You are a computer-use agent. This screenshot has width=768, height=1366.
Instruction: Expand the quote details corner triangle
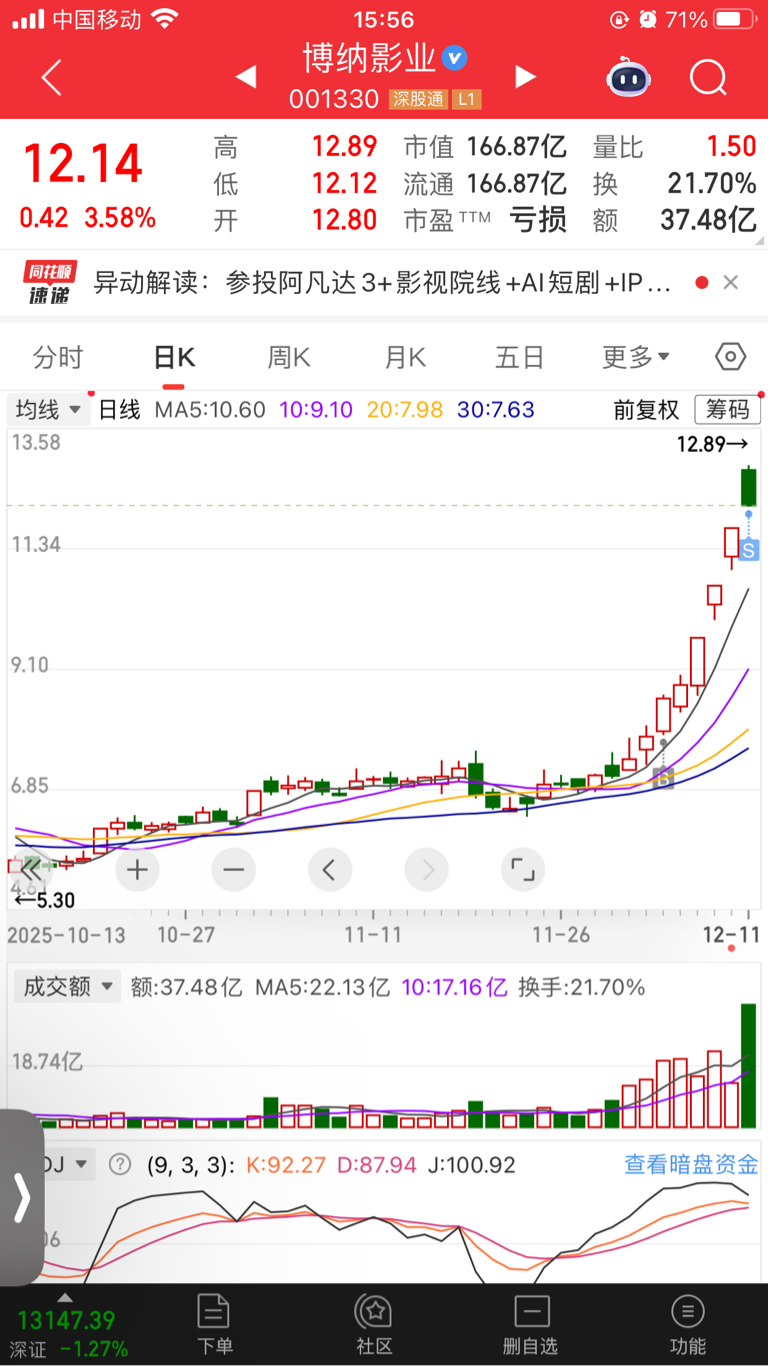760,241
